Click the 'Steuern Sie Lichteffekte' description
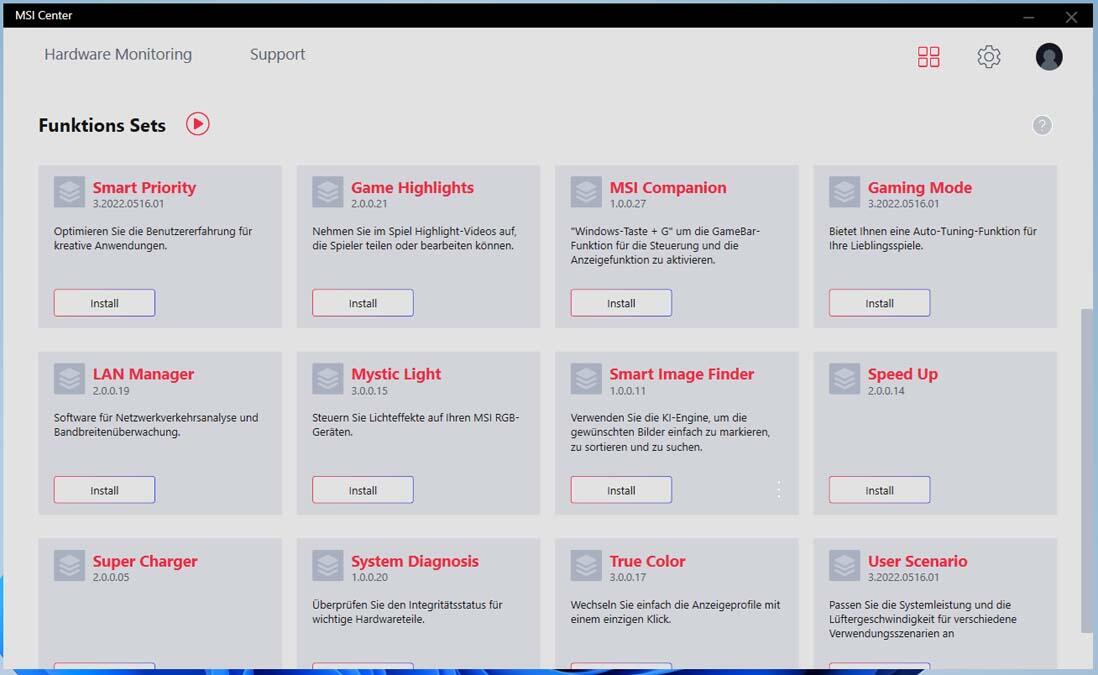Screen dimensions: 1098x675 [415, 425]
